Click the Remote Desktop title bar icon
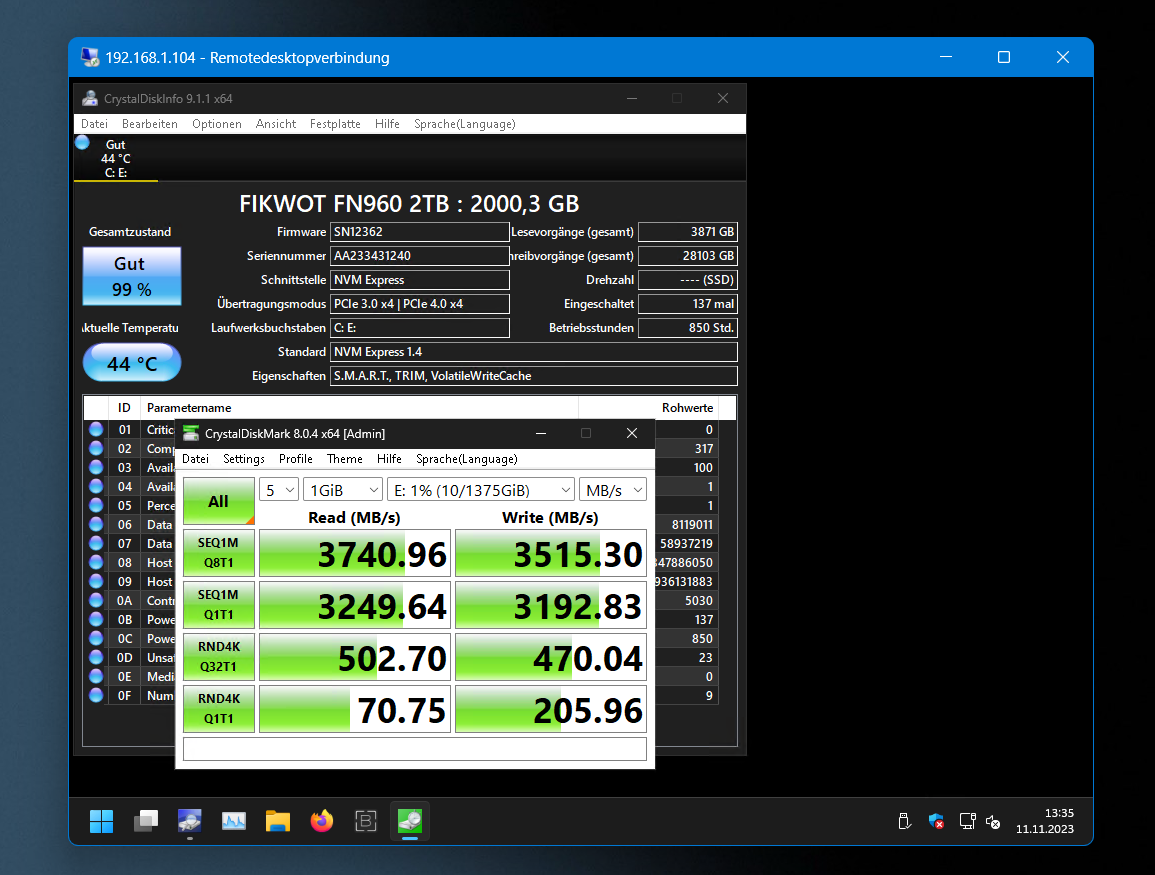 (x=90, y=57)
